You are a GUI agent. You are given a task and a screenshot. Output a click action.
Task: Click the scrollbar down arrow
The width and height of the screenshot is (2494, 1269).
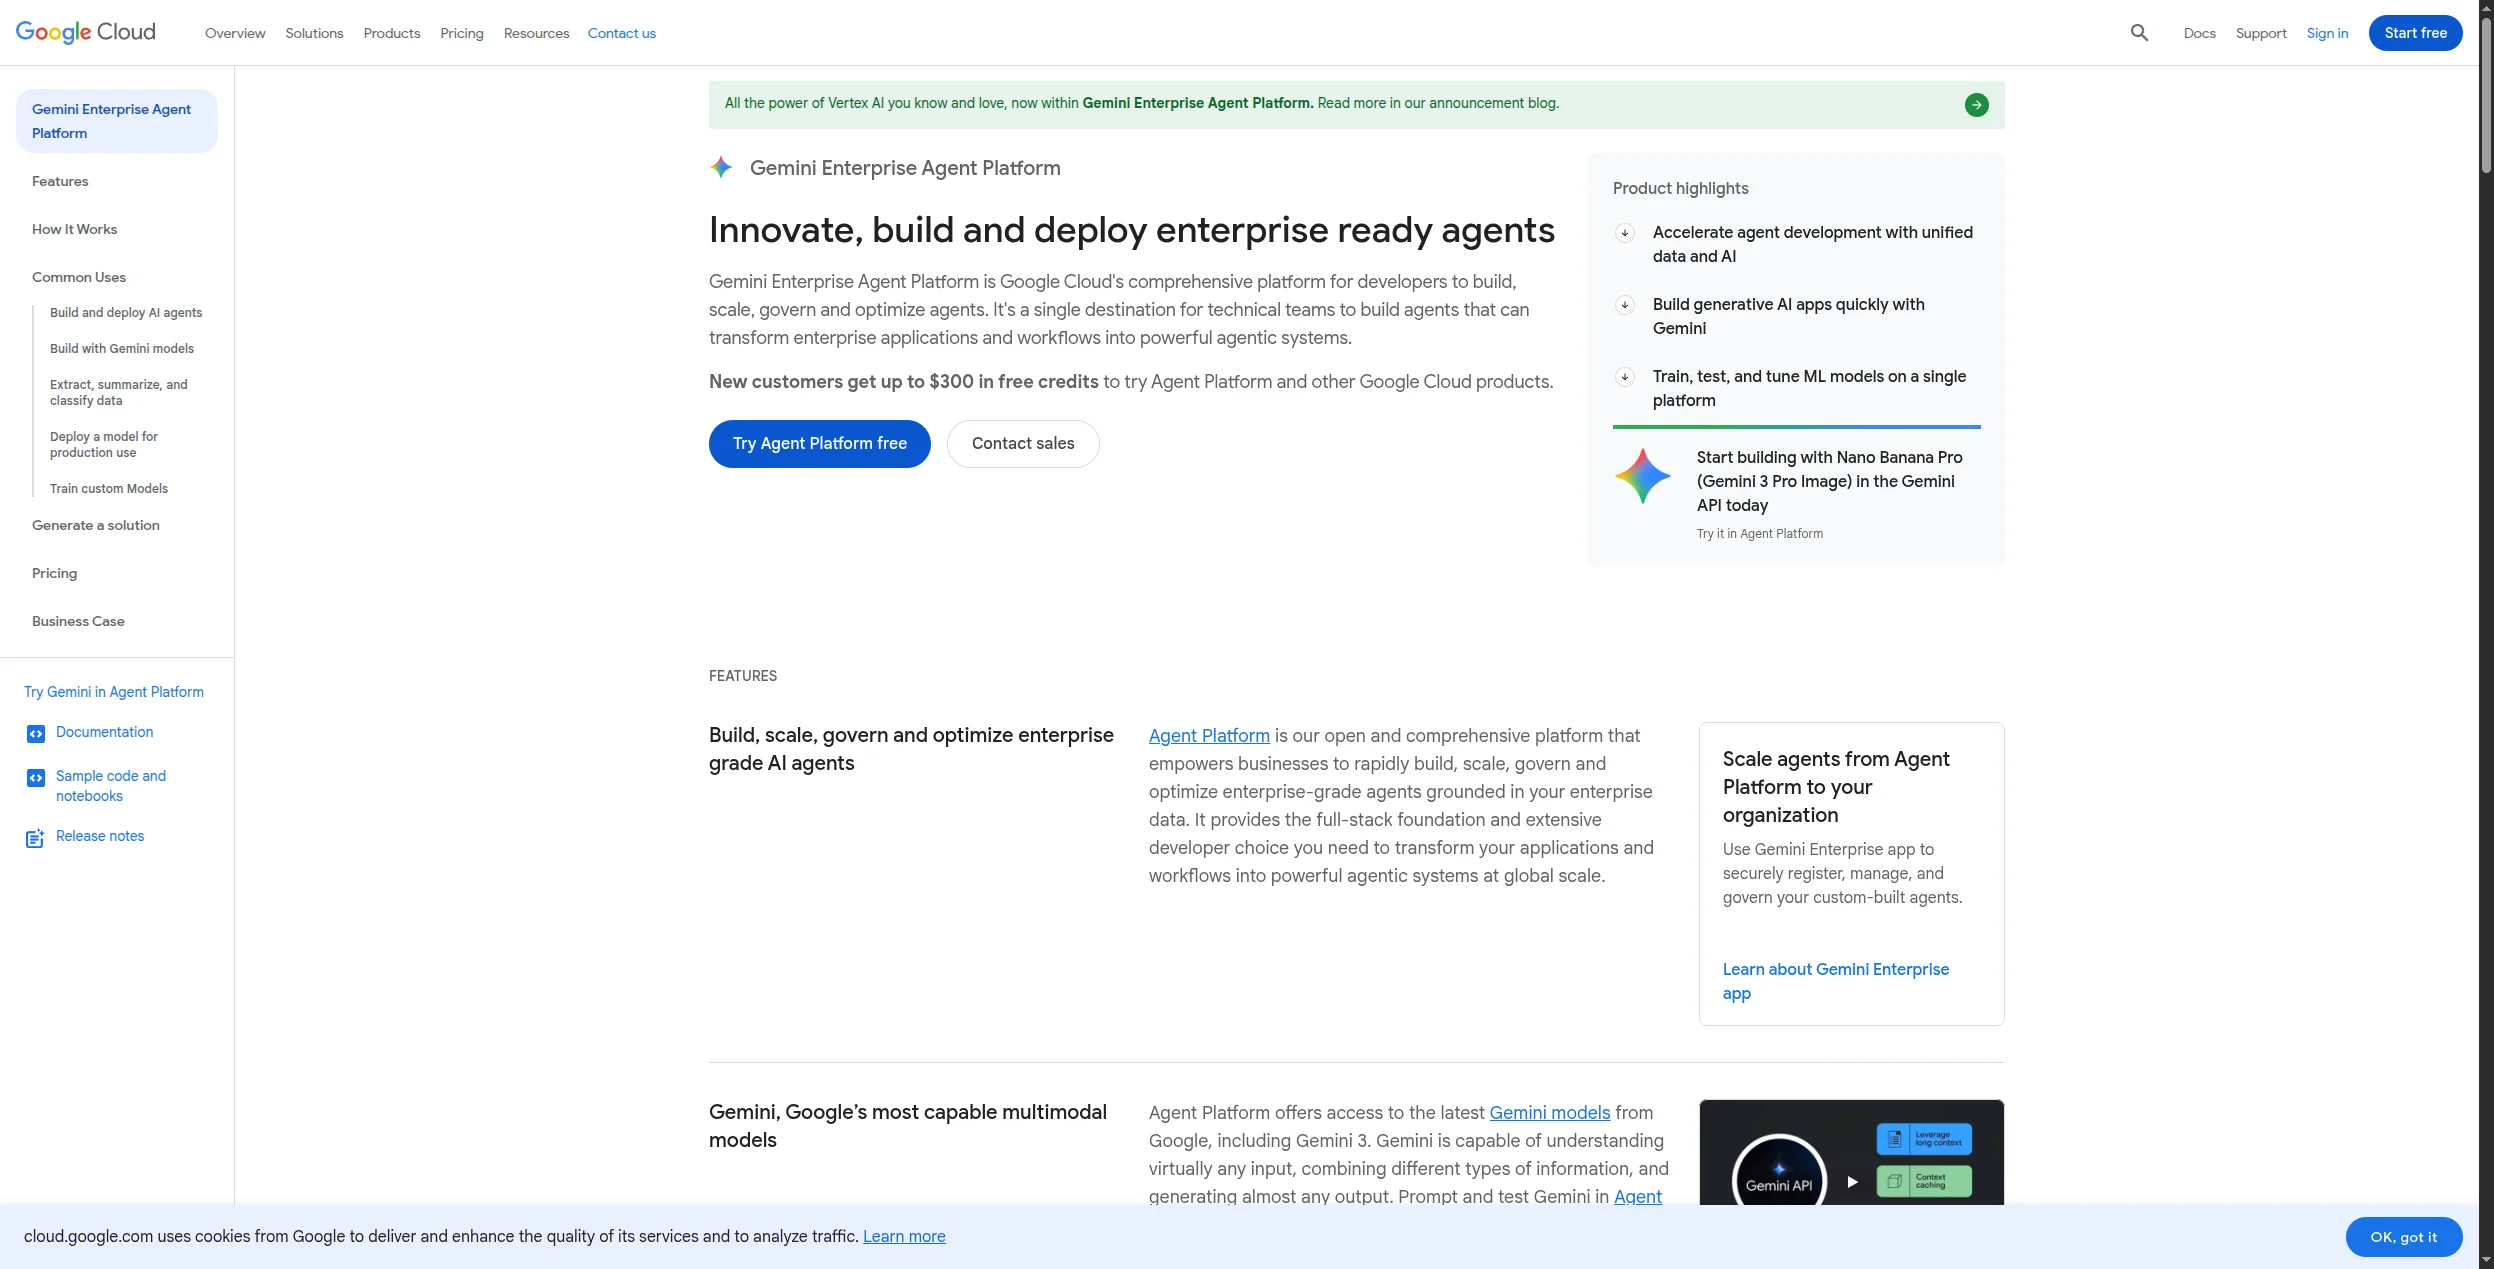coord(2486,1261)
